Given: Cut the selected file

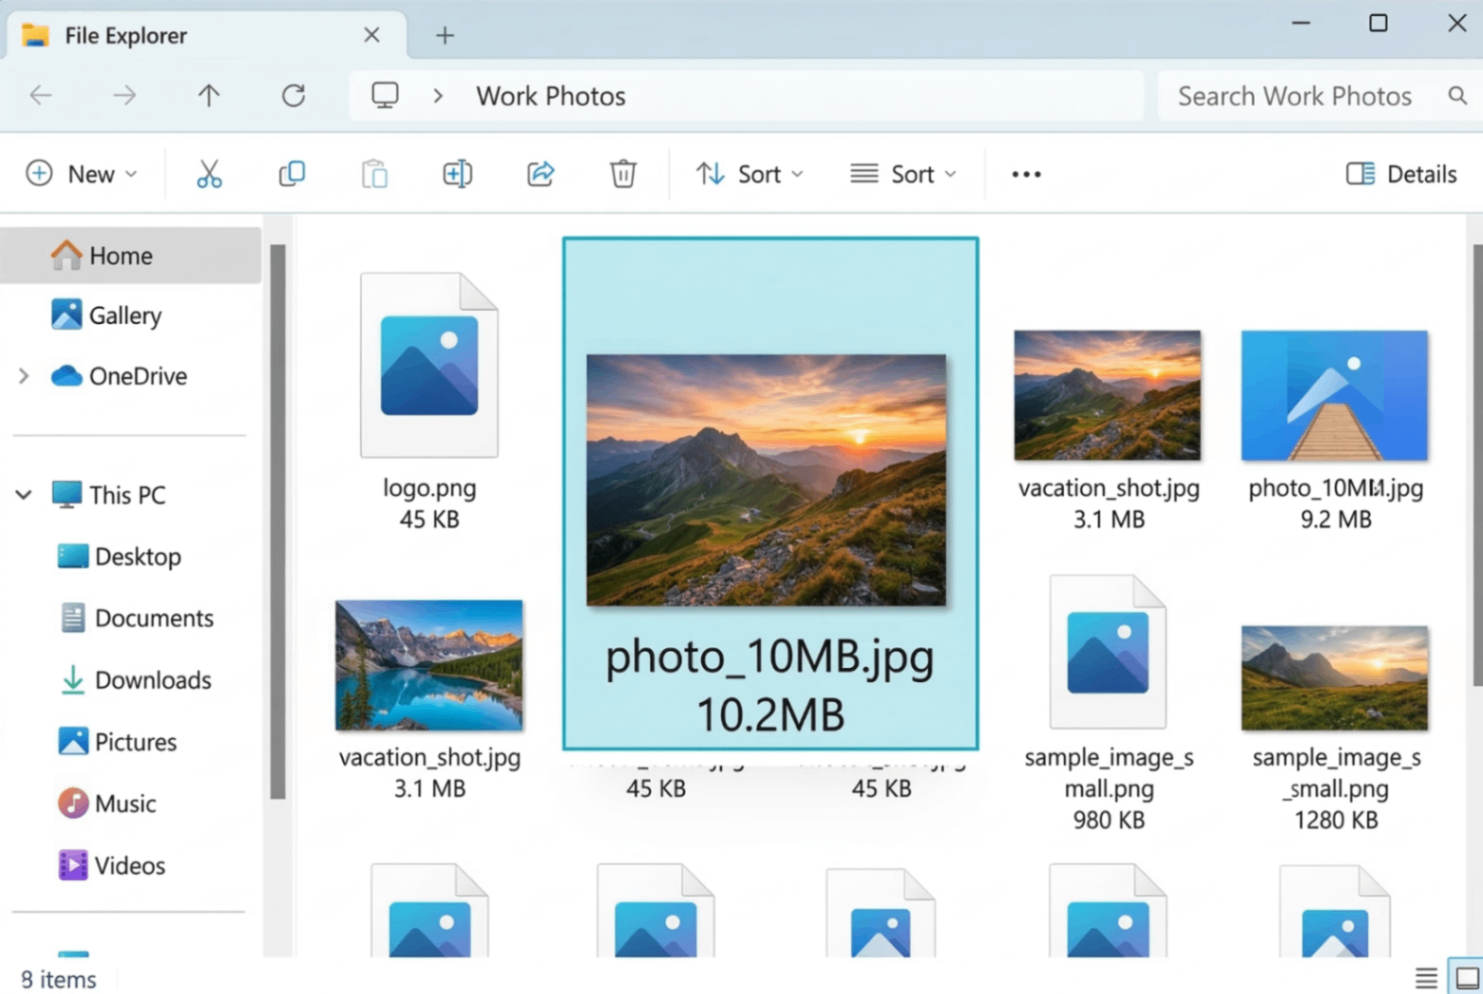Looking at the screenshot, I should point(209,173).
